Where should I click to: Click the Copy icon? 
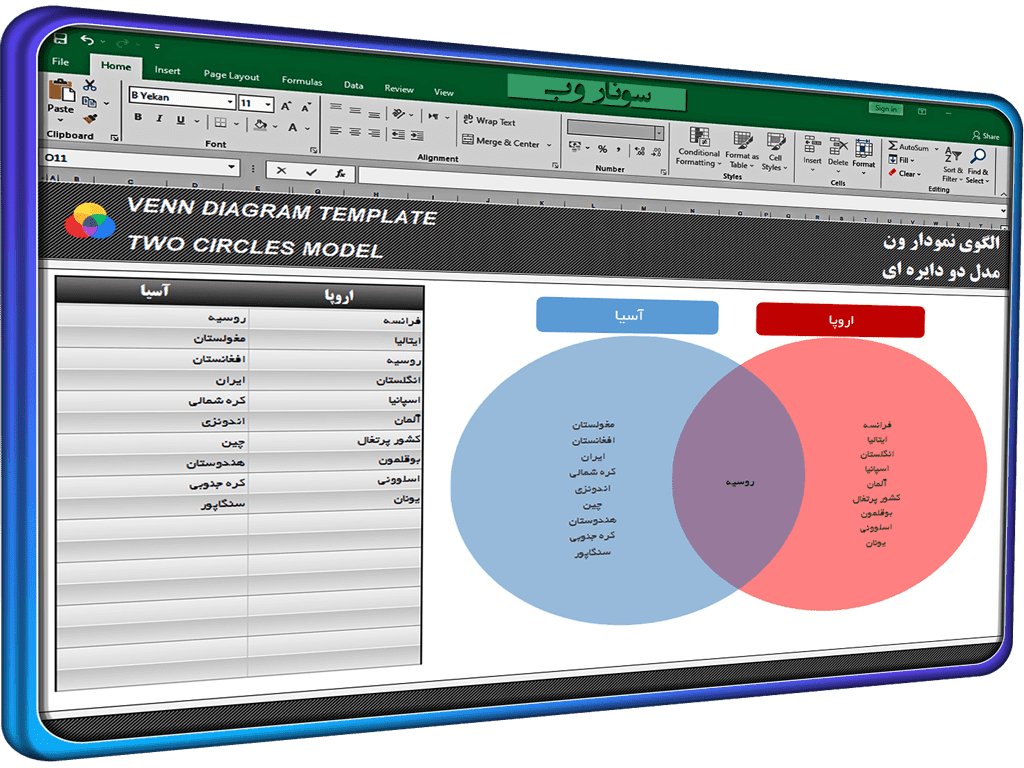tap(89, 101)
